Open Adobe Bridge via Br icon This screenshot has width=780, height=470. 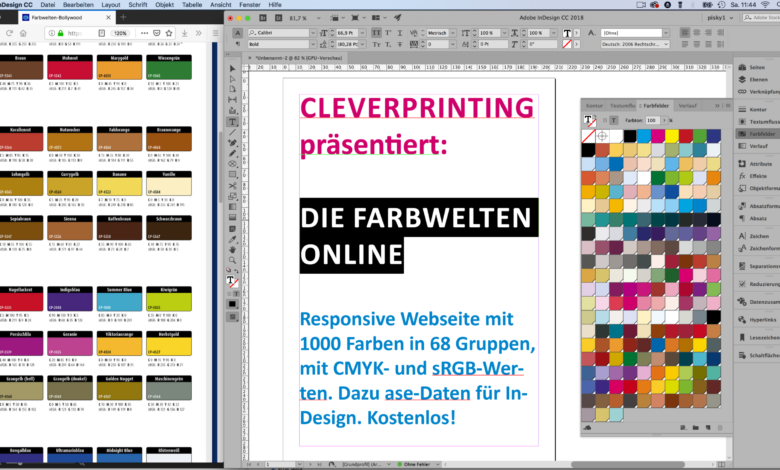tap(263, 18)
